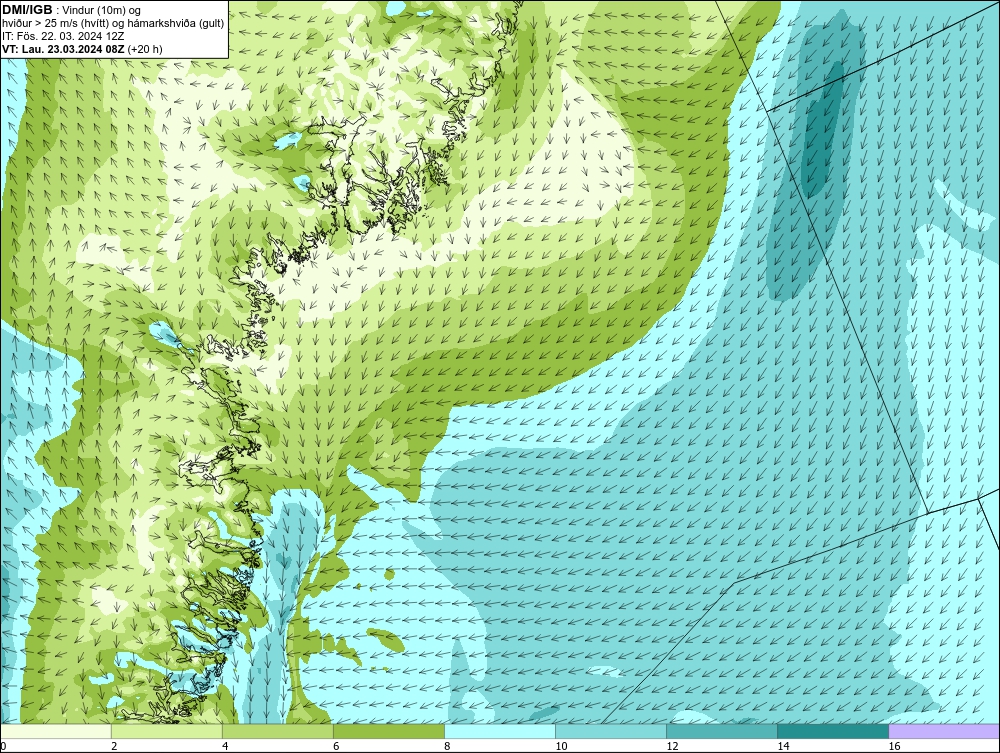The image size is (1000, 753).
Task: Click the light green 2–4 m/s legend color
Action: point(166,731)
